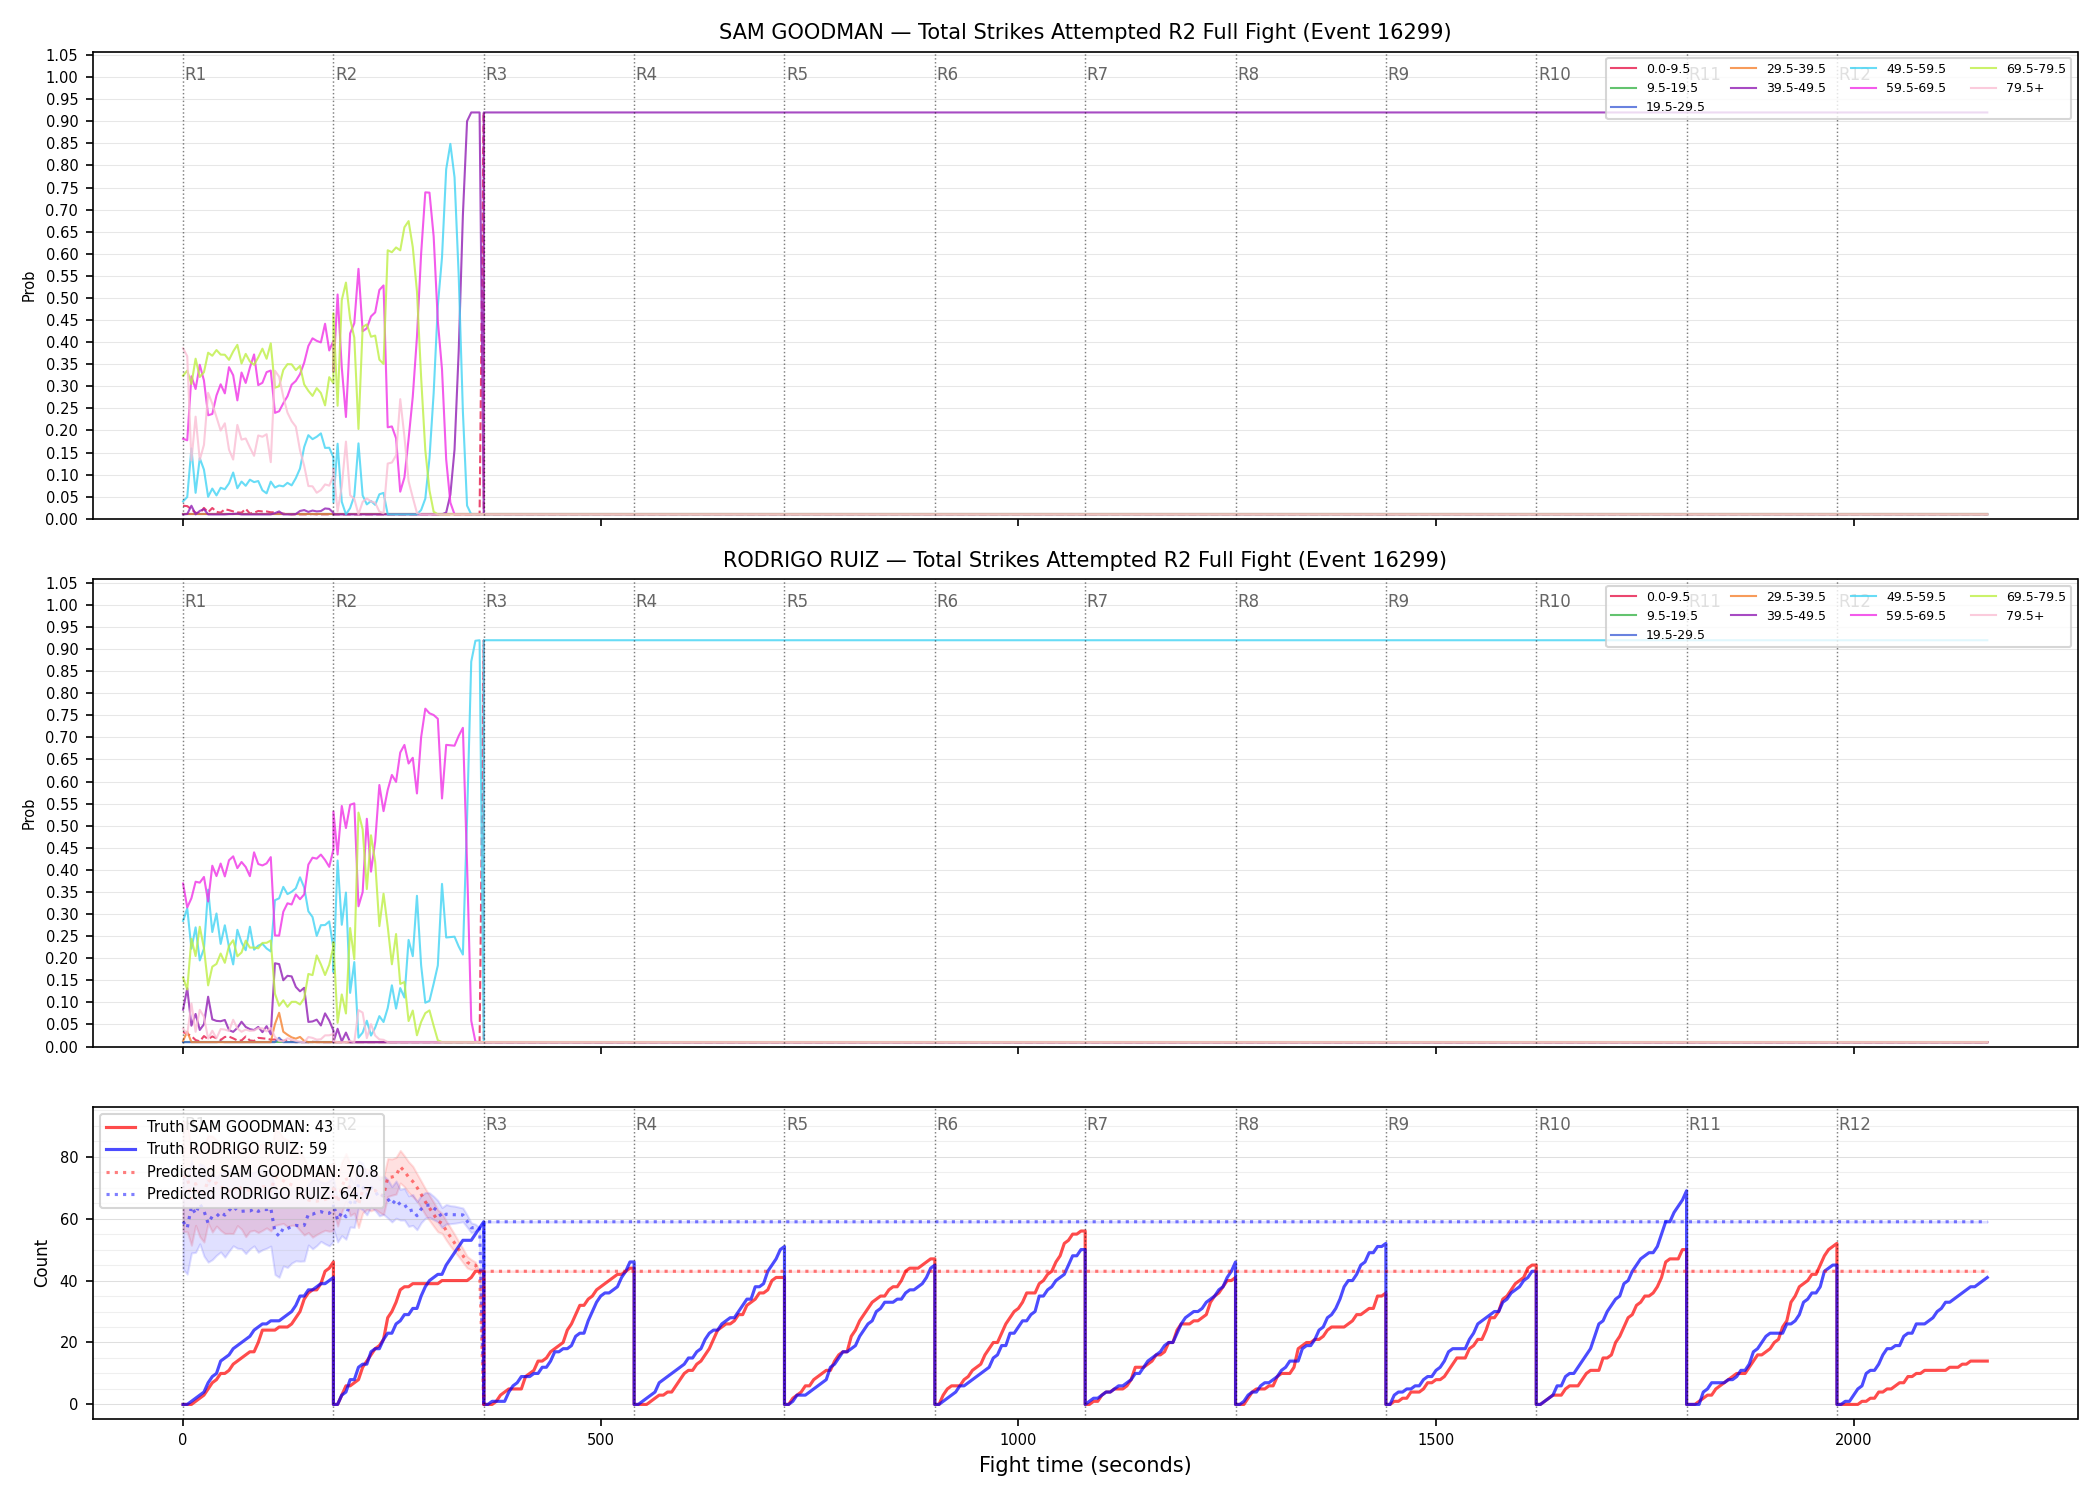Image resolution: width=2100 pixels, height=1500 pixels.
Task: Click the 0.0-9.5 legend entry in Sam Goodman chart
Action: tap(1651, 69)
